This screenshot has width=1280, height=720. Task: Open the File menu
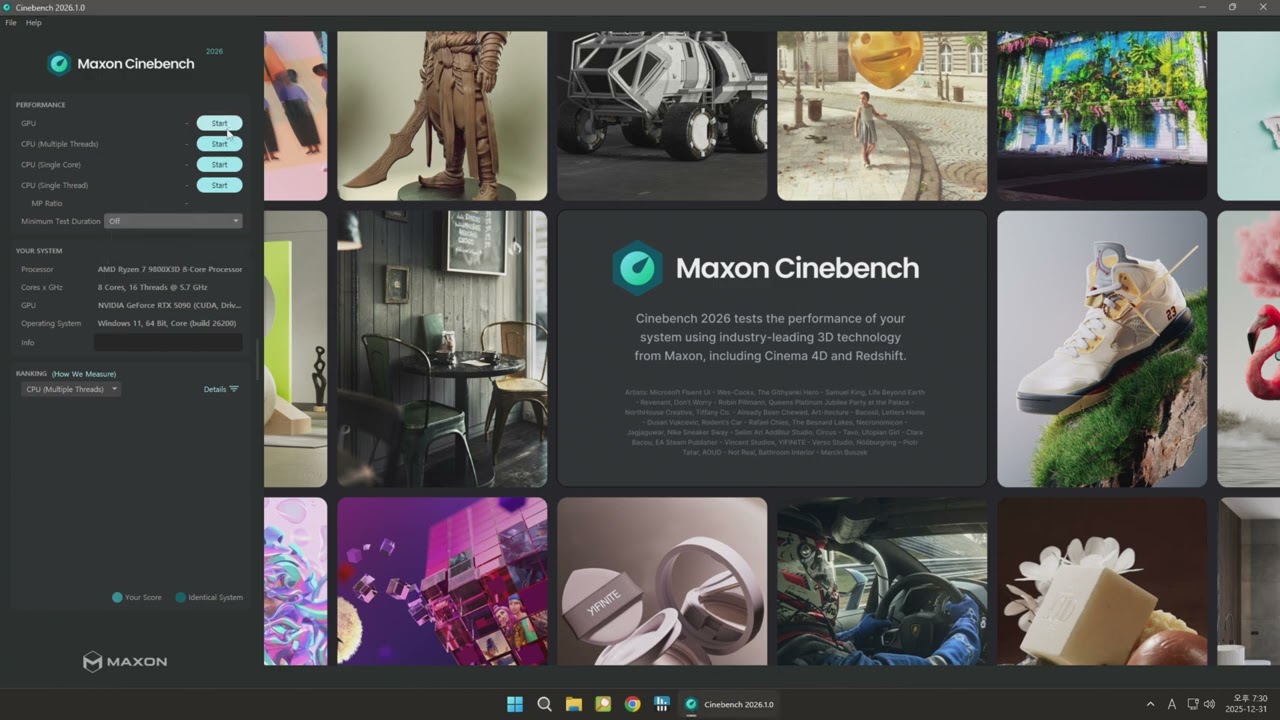pos(11,22)
